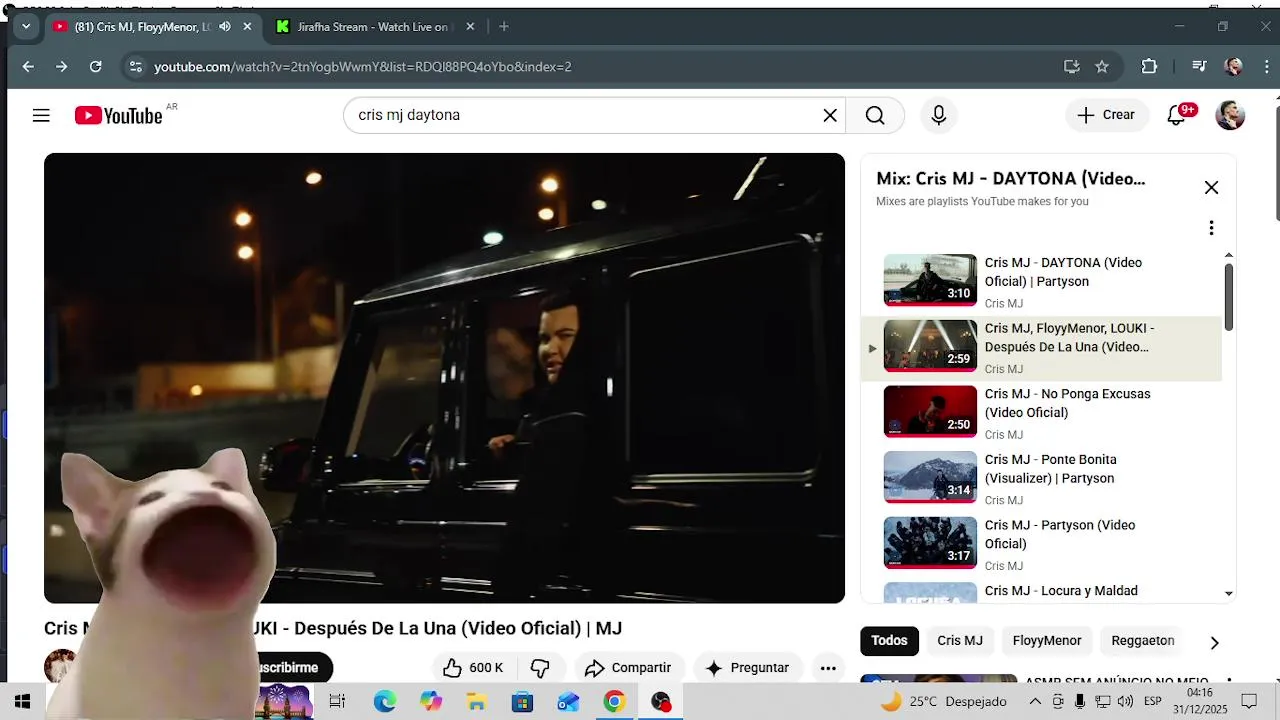Clear the search box with the X

[830, 115]
